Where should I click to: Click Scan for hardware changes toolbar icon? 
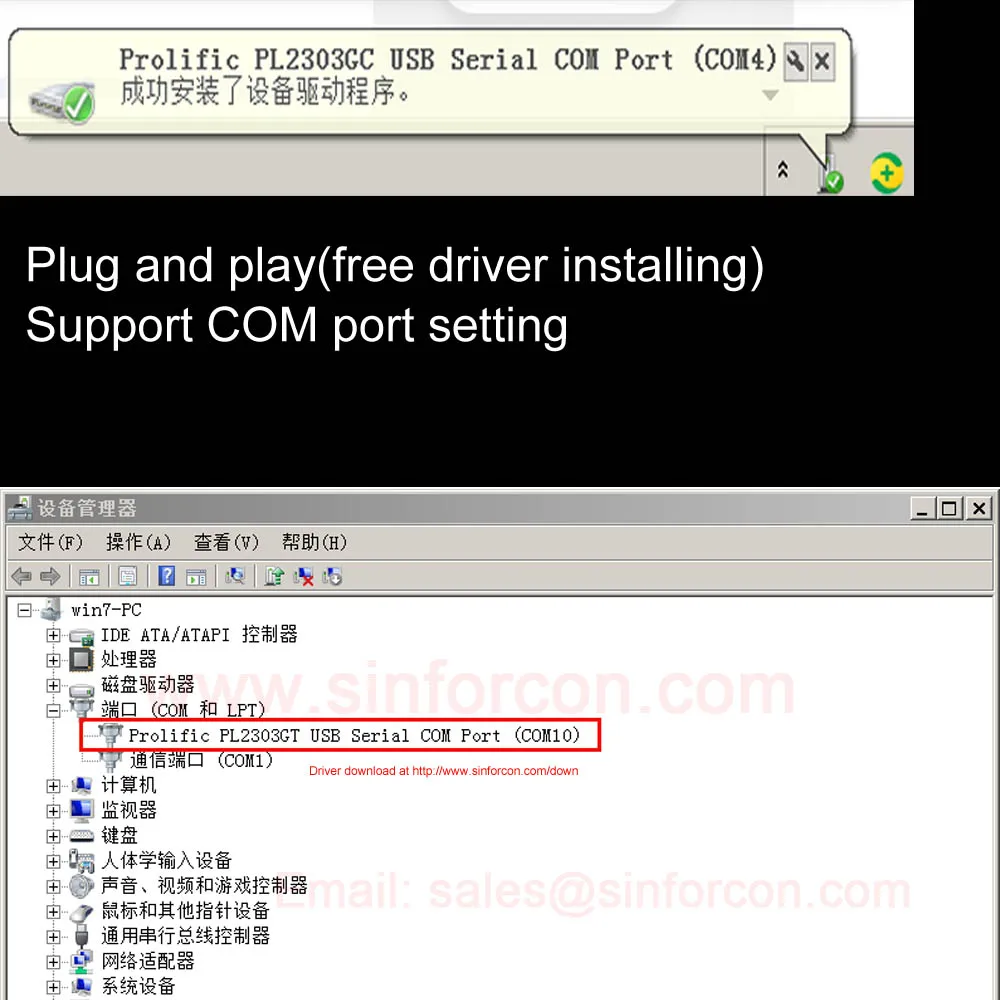tap(235, 576)
